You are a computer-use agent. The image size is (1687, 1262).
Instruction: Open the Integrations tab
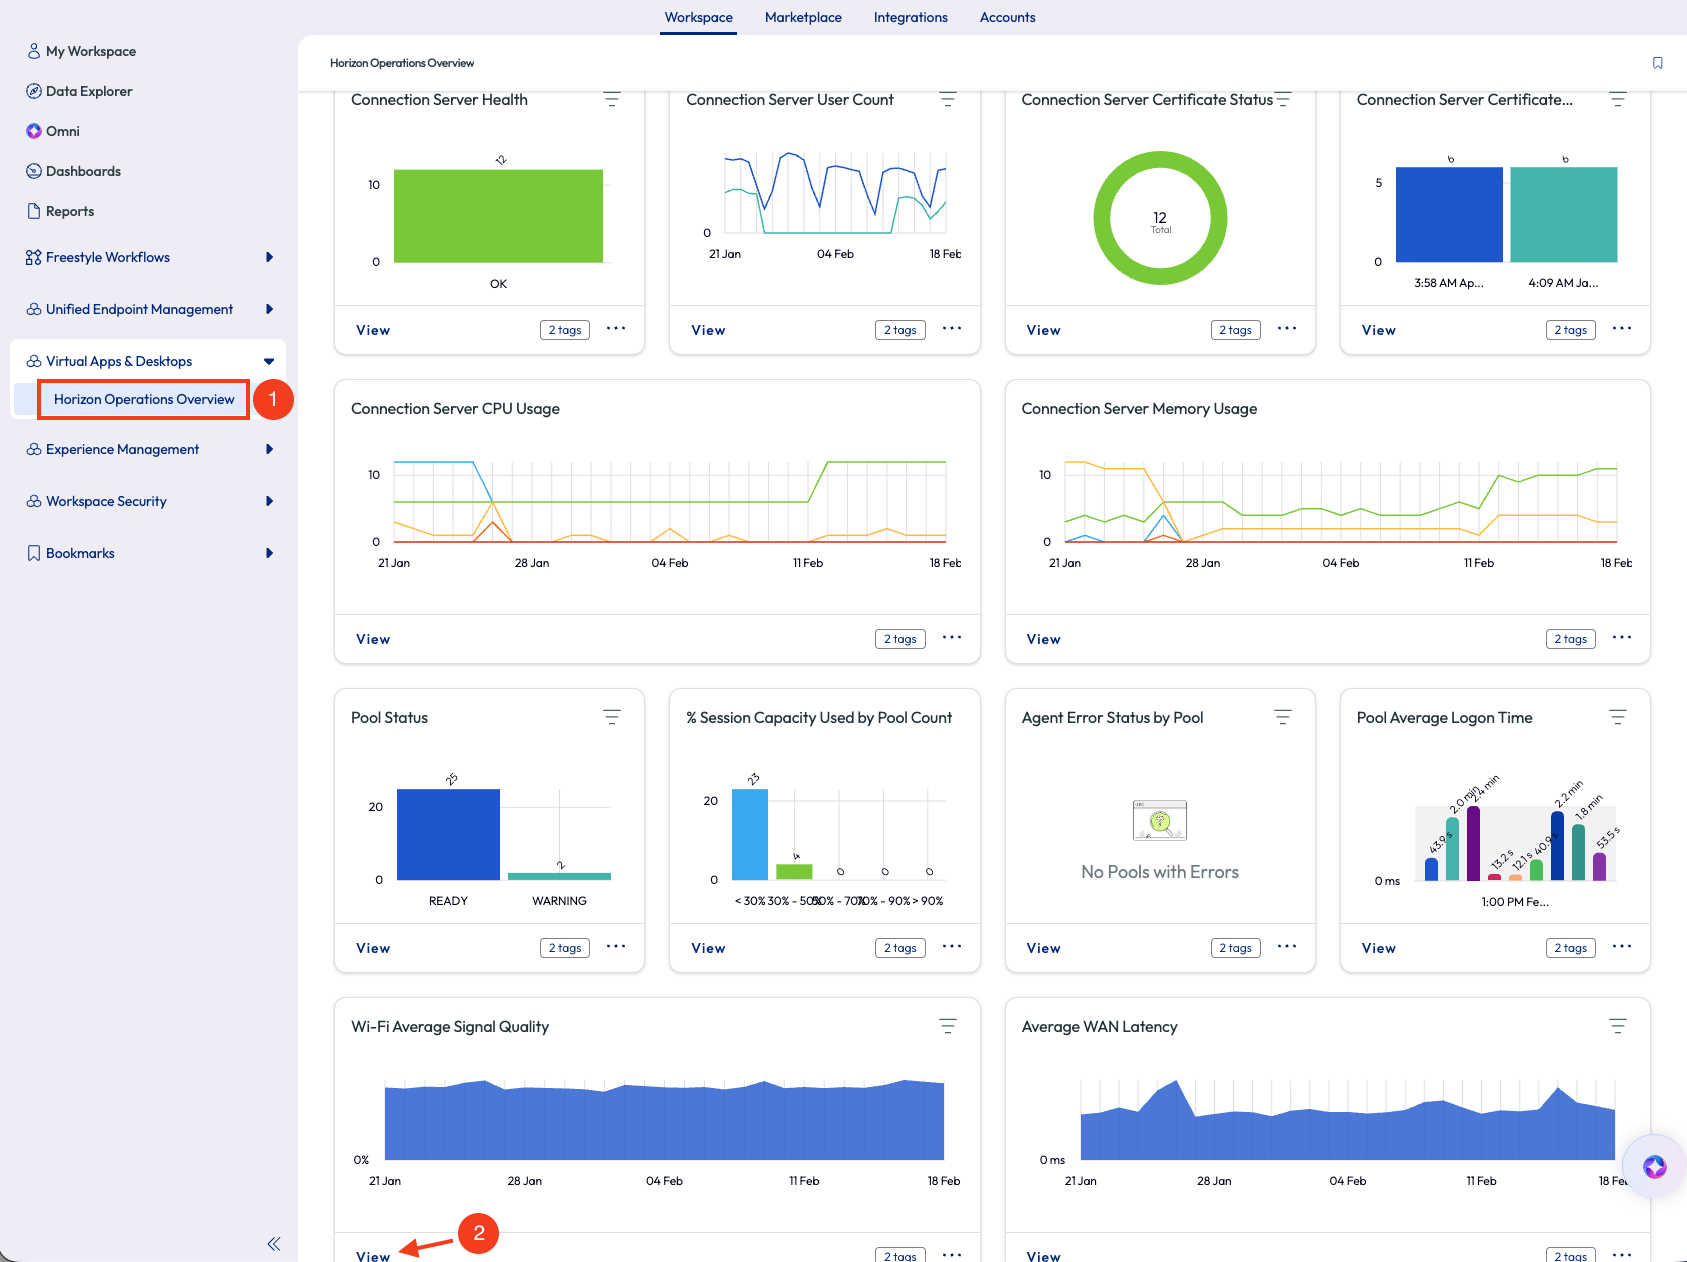[910, 17]
